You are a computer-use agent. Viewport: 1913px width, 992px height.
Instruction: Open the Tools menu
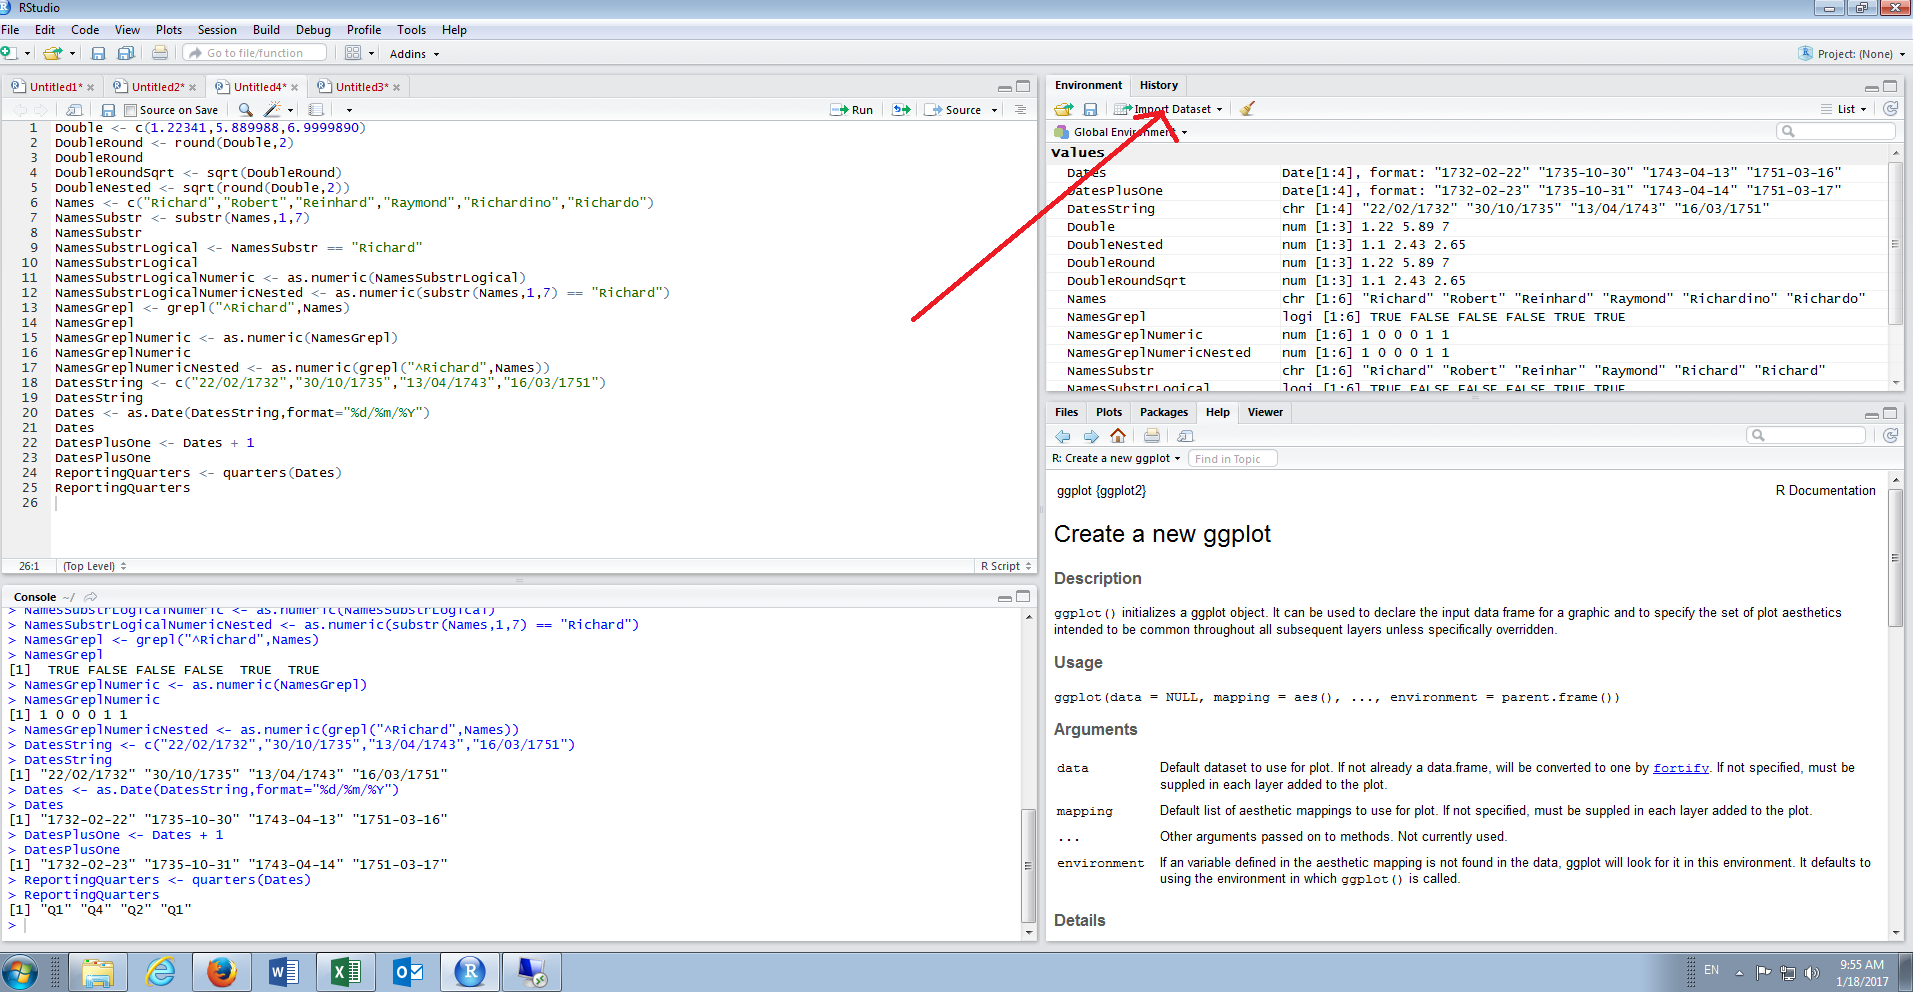pyautogui.click(x=411, y=30)
